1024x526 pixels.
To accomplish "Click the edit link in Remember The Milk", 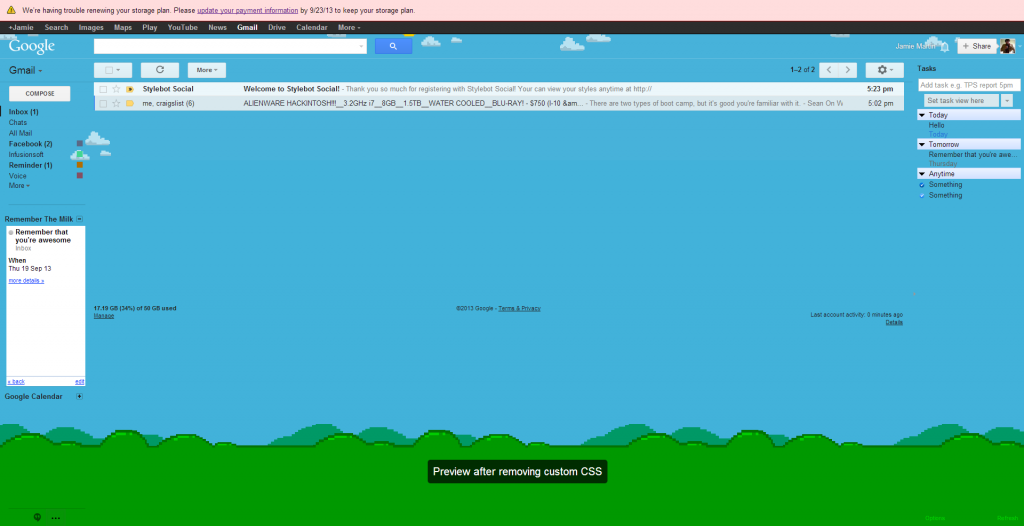I will pyautogui.click(x=80, y=381).
